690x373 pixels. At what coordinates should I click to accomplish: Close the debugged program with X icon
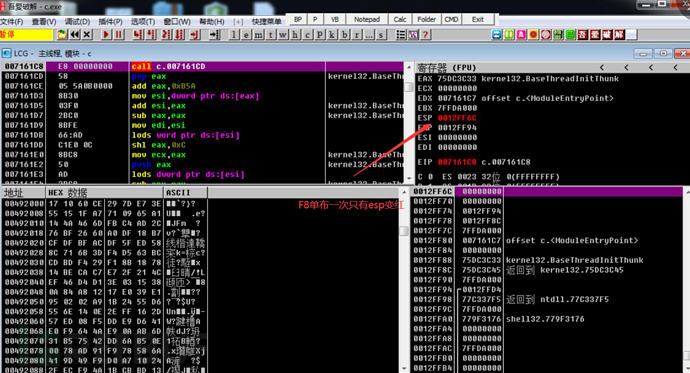coord(87,34)
